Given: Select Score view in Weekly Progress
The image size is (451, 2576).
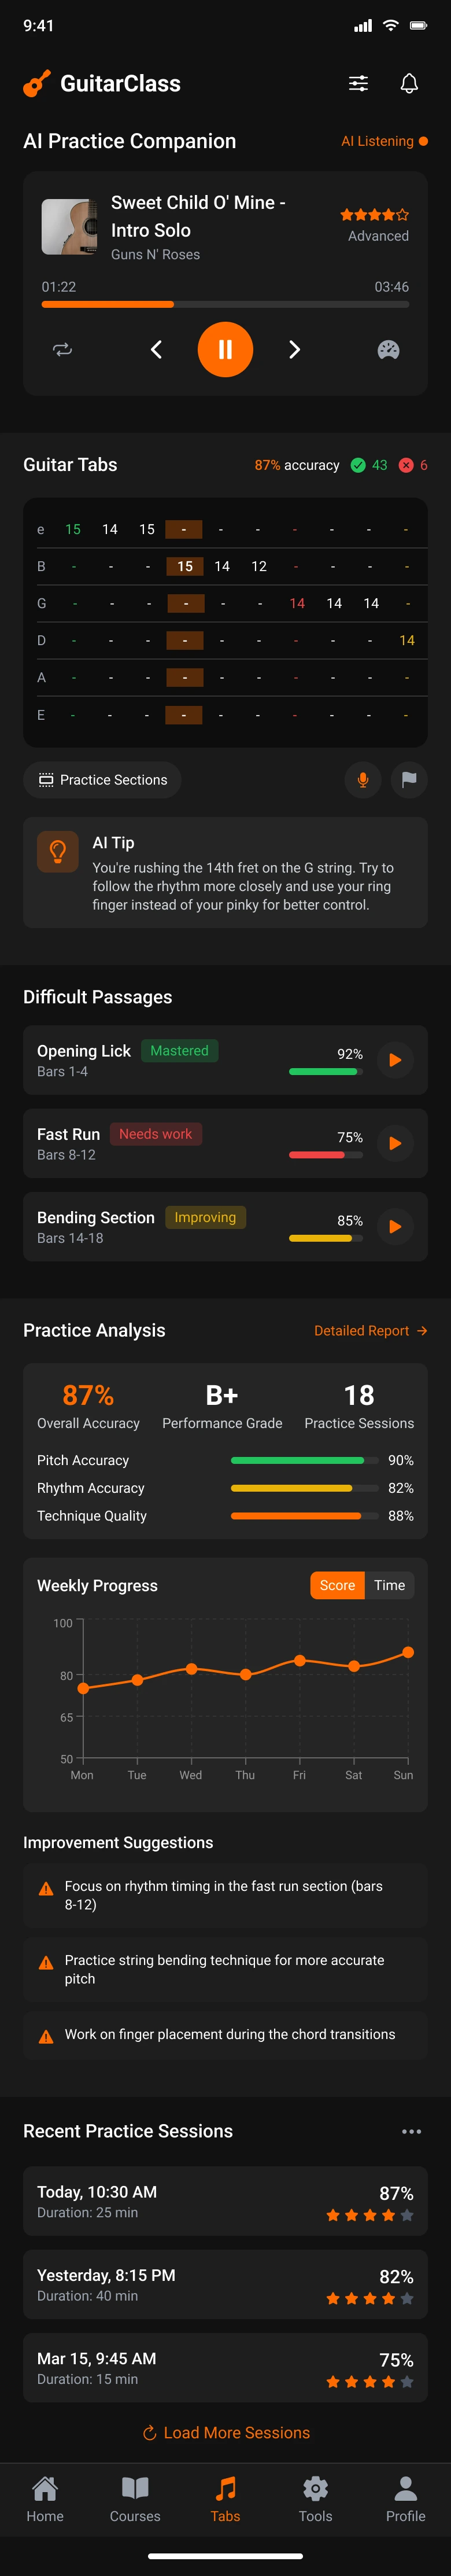Looking at the screenshot, I should tap(337, 1585).
